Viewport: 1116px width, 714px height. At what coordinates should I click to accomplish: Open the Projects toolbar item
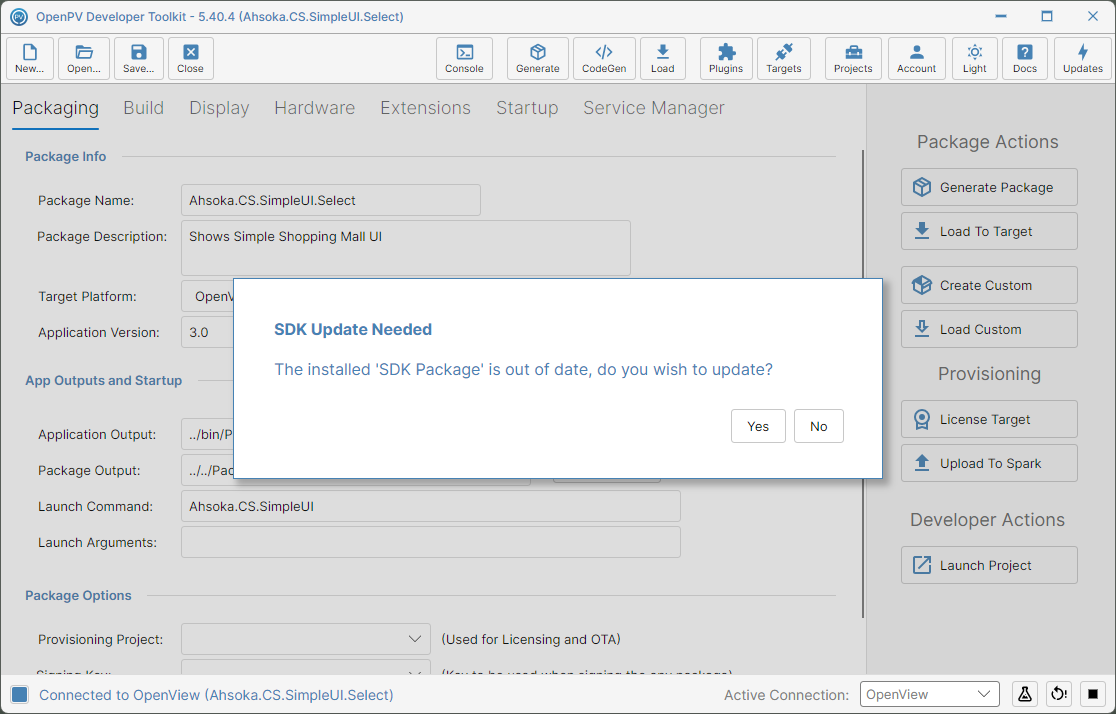853,58
